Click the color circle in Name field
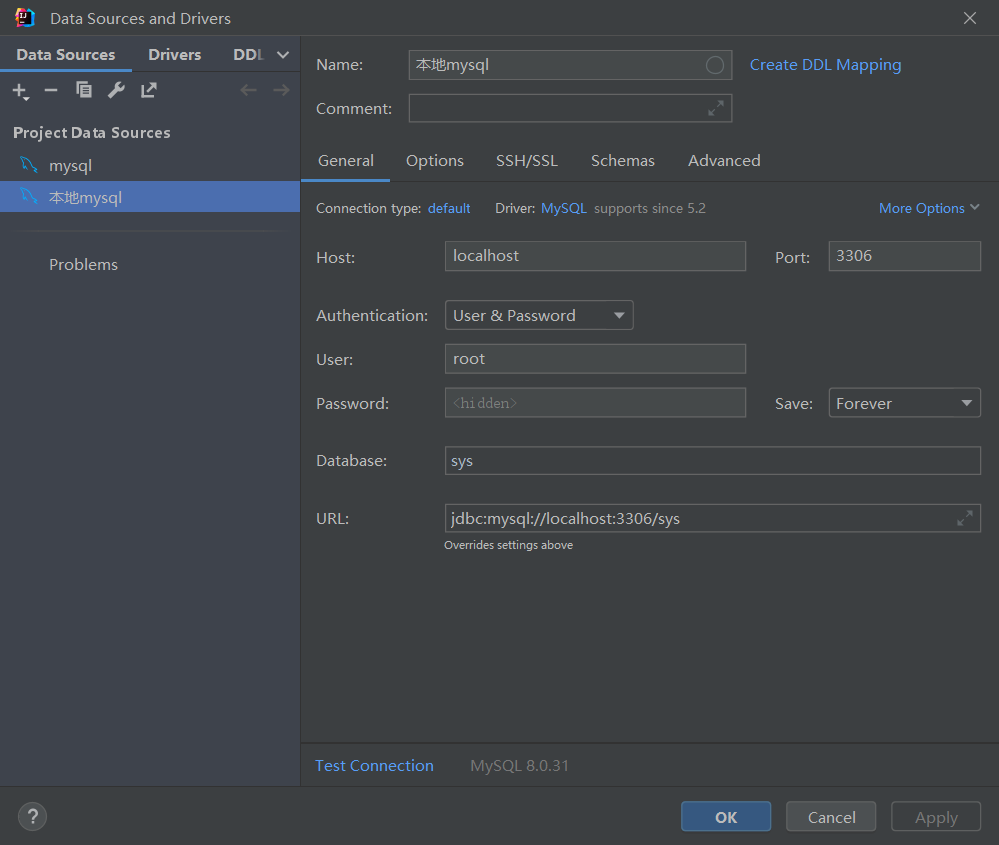 pos(715,65)
